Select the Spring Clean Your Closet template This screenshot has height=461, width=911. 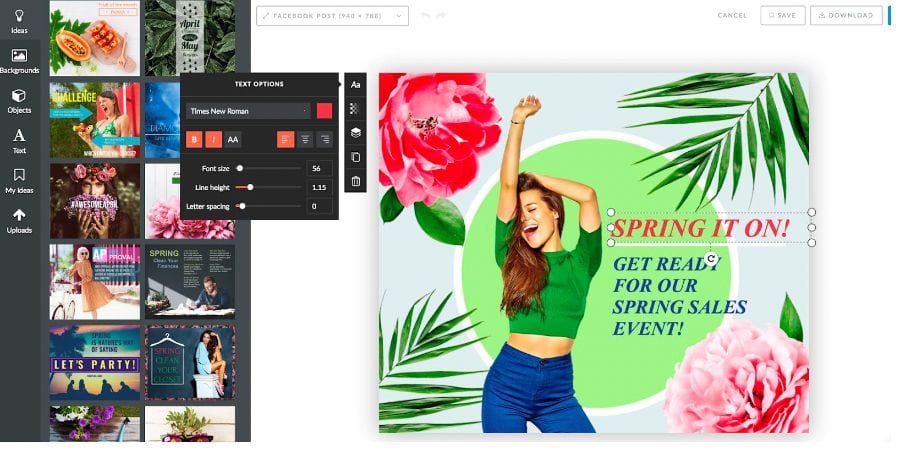pyautogui.click(x=190, y=362)
